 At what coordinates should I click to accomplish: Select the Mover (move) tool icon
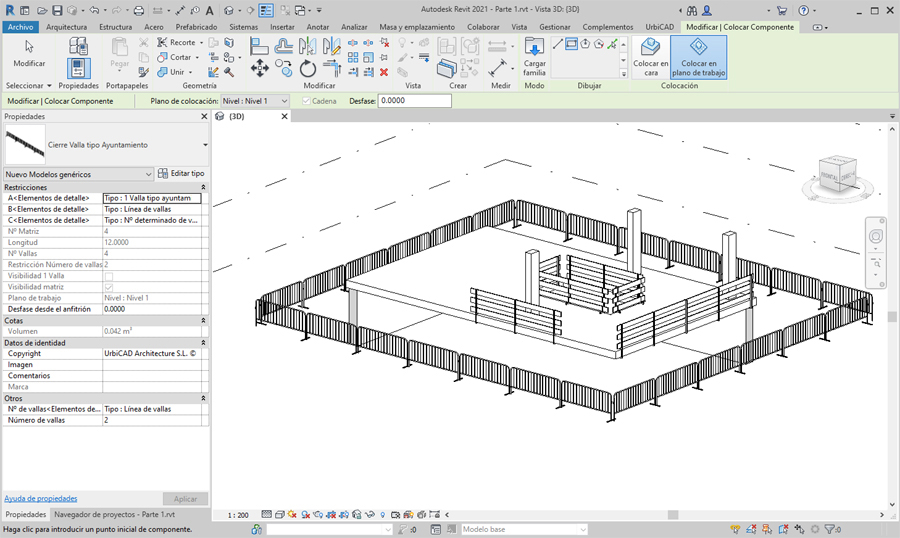pyautogui.click(x=259, y=68)
